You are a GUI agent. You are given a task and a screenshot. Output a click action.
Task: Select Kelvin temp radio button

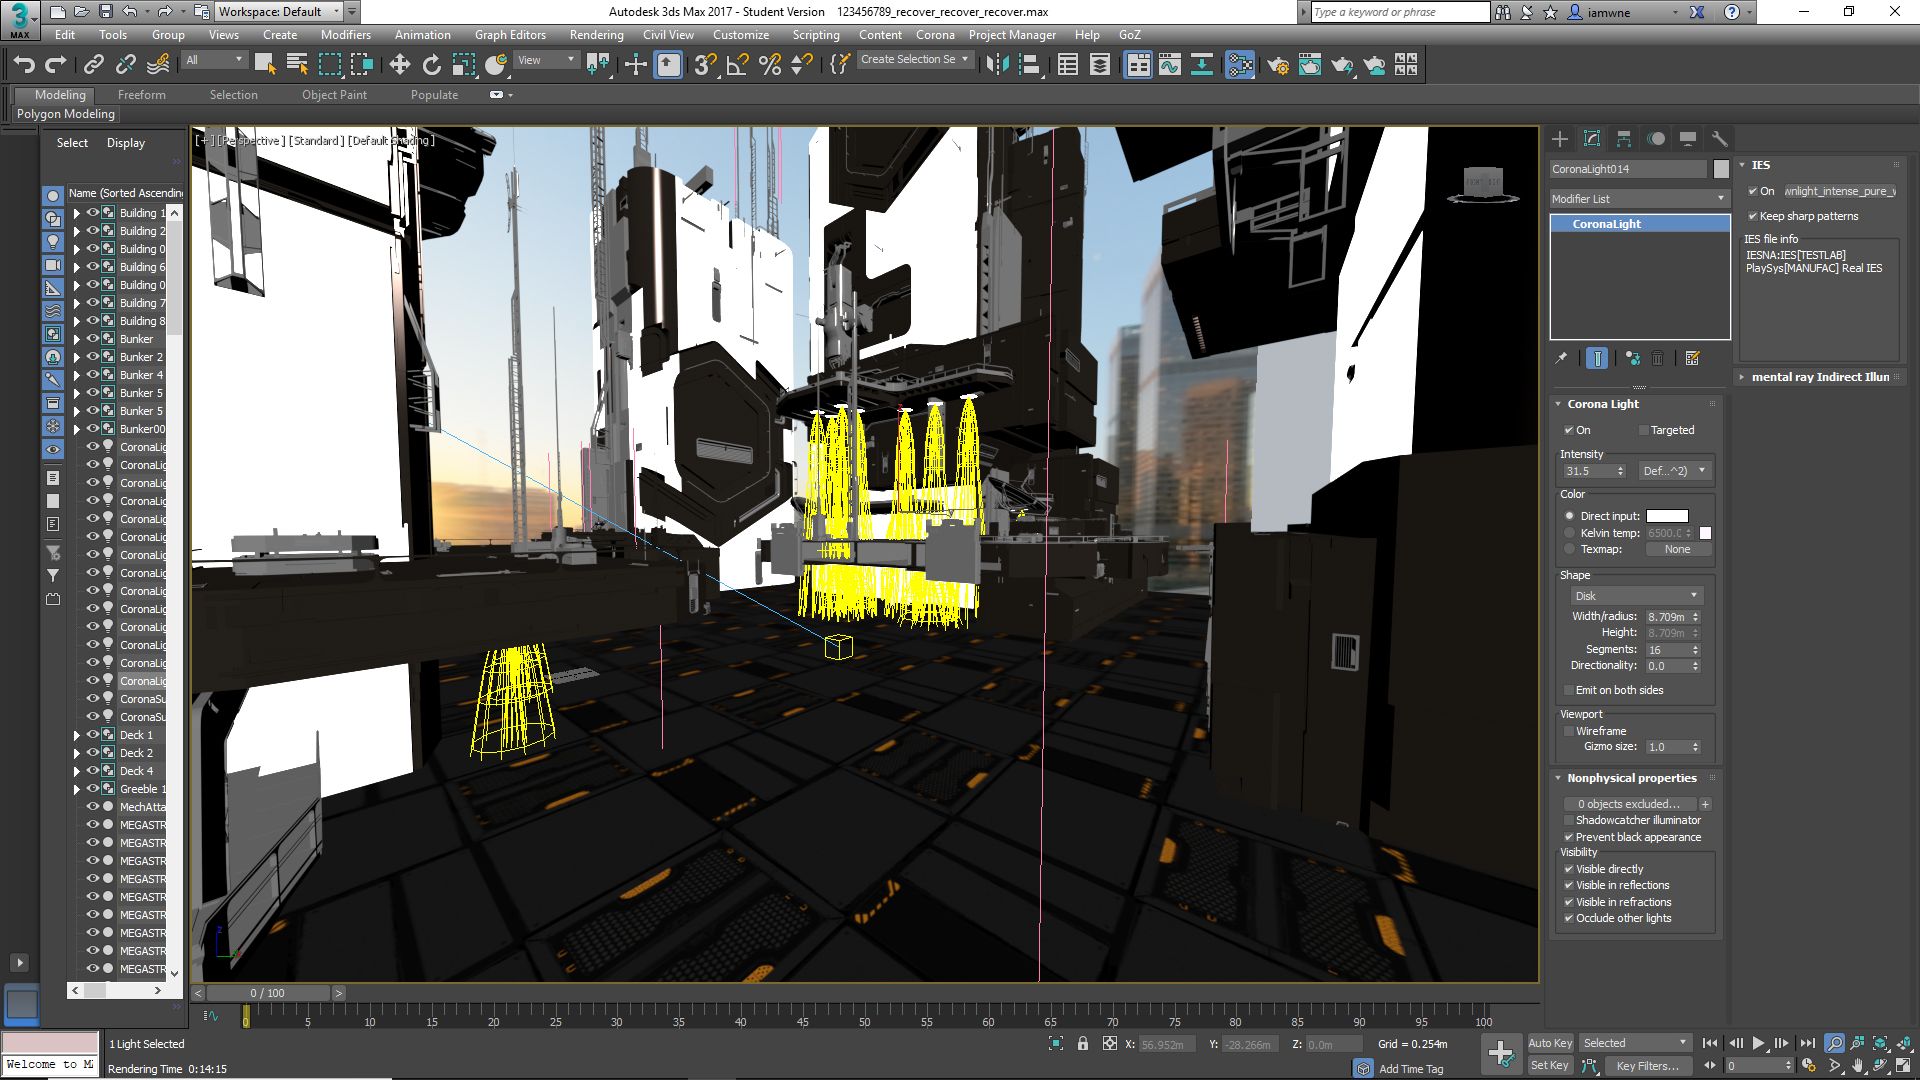coord(1569,533)
